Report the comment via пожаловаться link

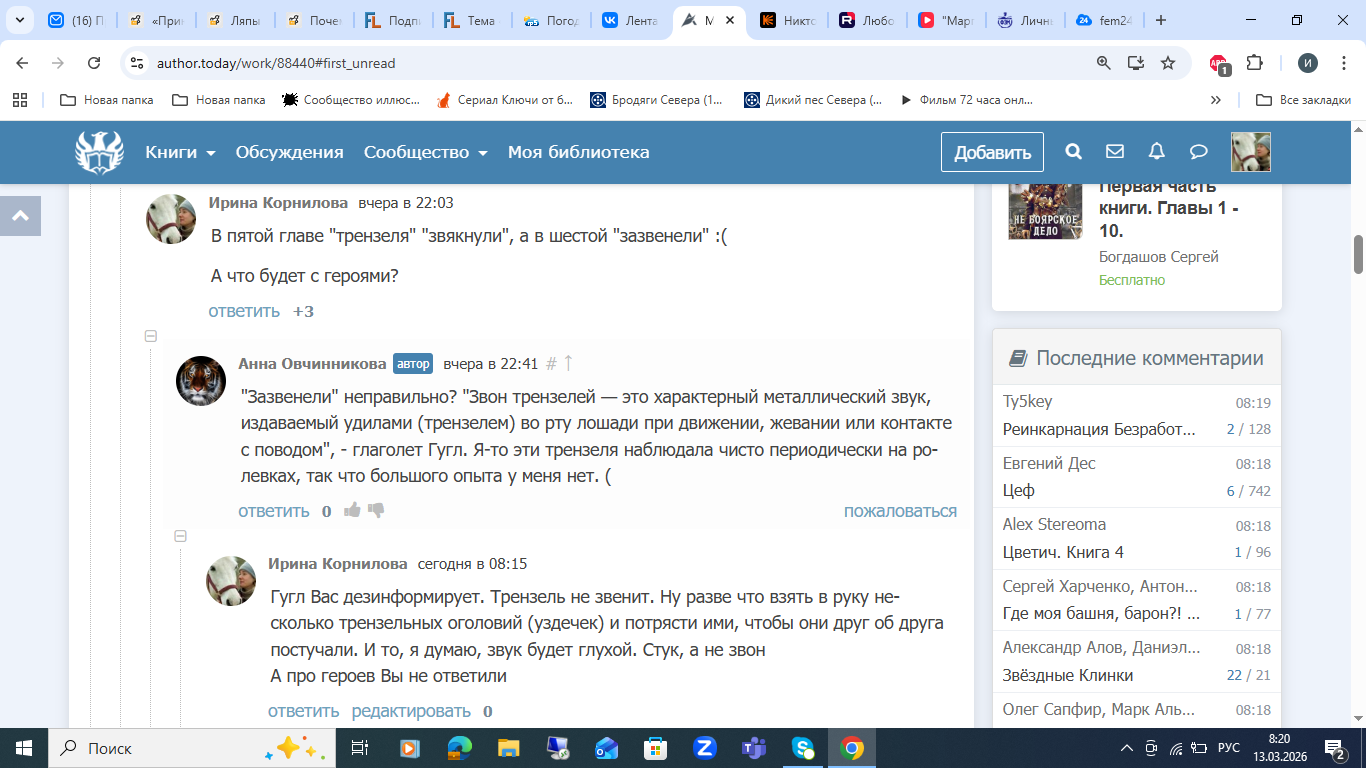[x=900, y=511]
